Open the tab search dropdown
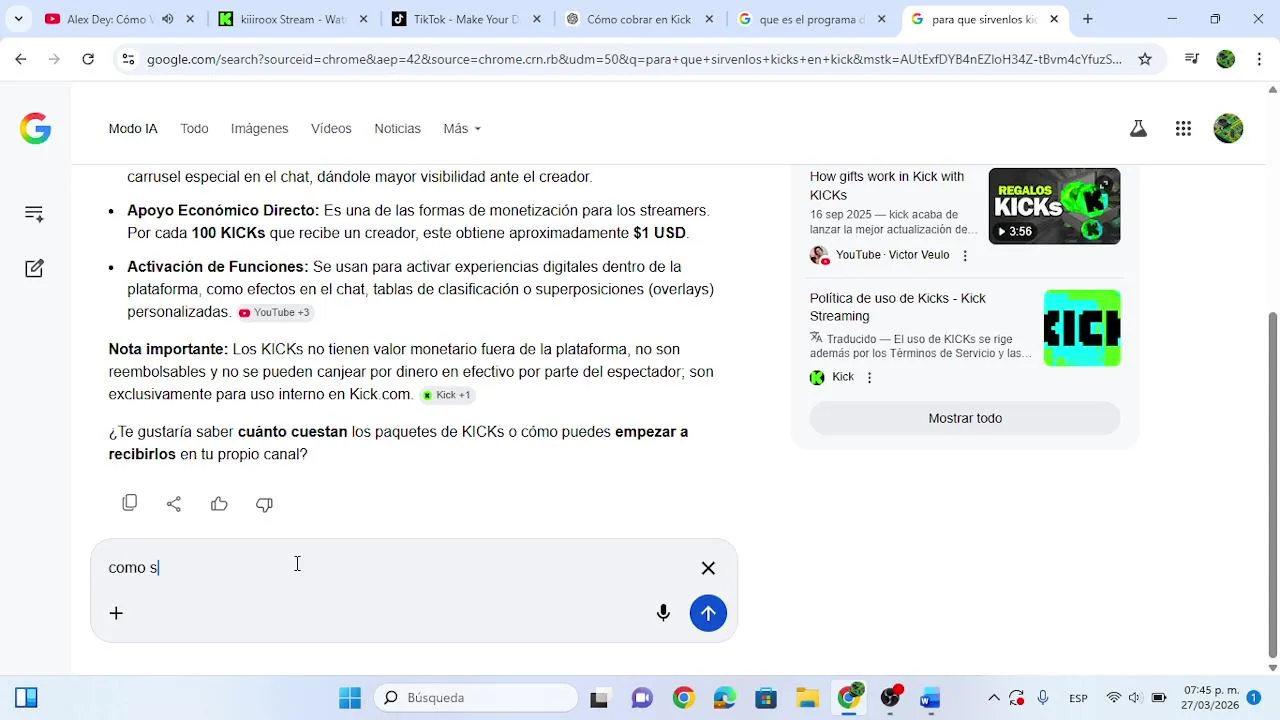Viewport: 1280px width, 720px height. pos(18,19)
